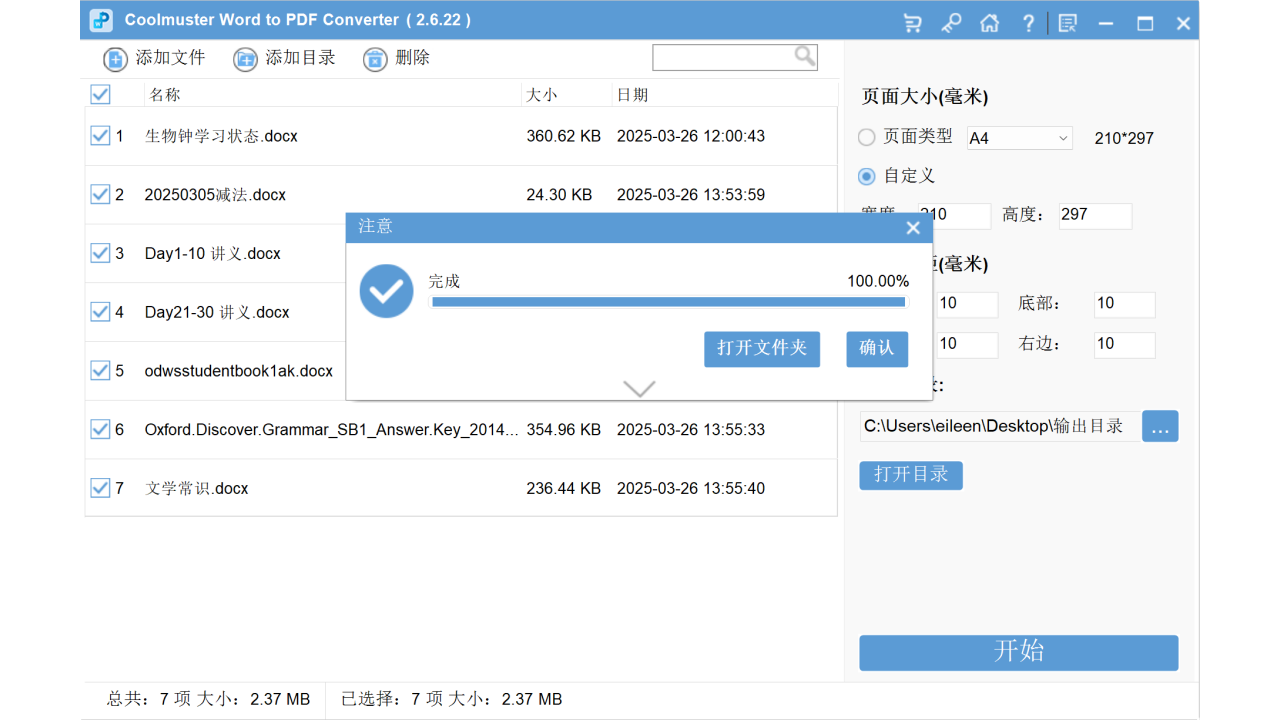Click the browse (...) output path button
Viewport: 1280px width, 720px height.
[1160, 426]
